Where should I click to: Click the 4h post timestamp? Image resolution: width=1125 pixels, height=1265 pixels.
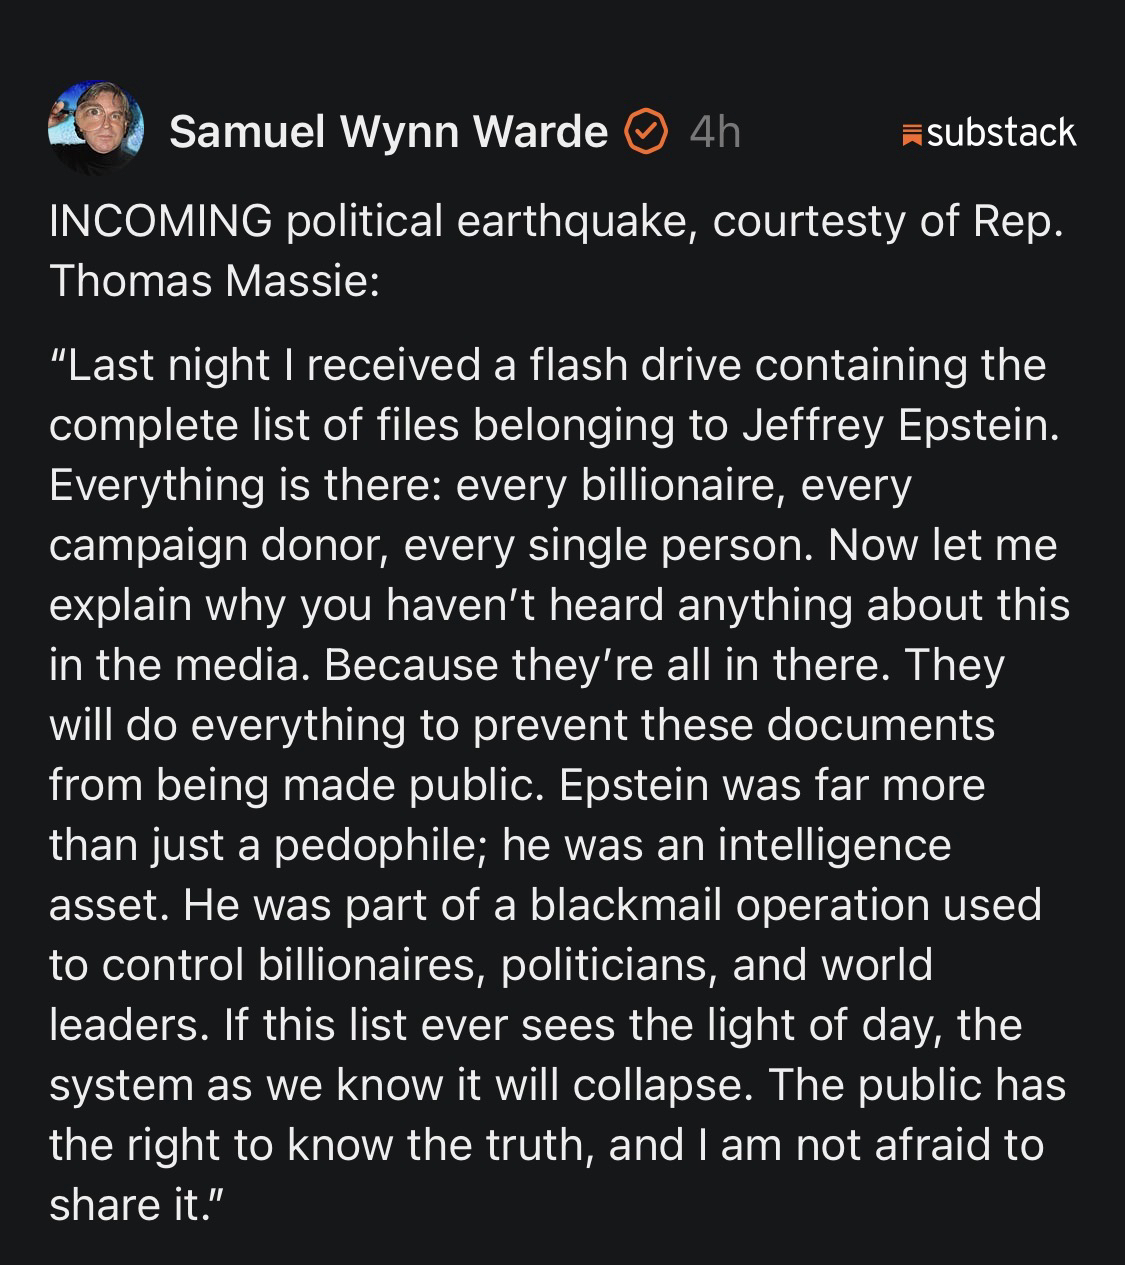(715, 131)
